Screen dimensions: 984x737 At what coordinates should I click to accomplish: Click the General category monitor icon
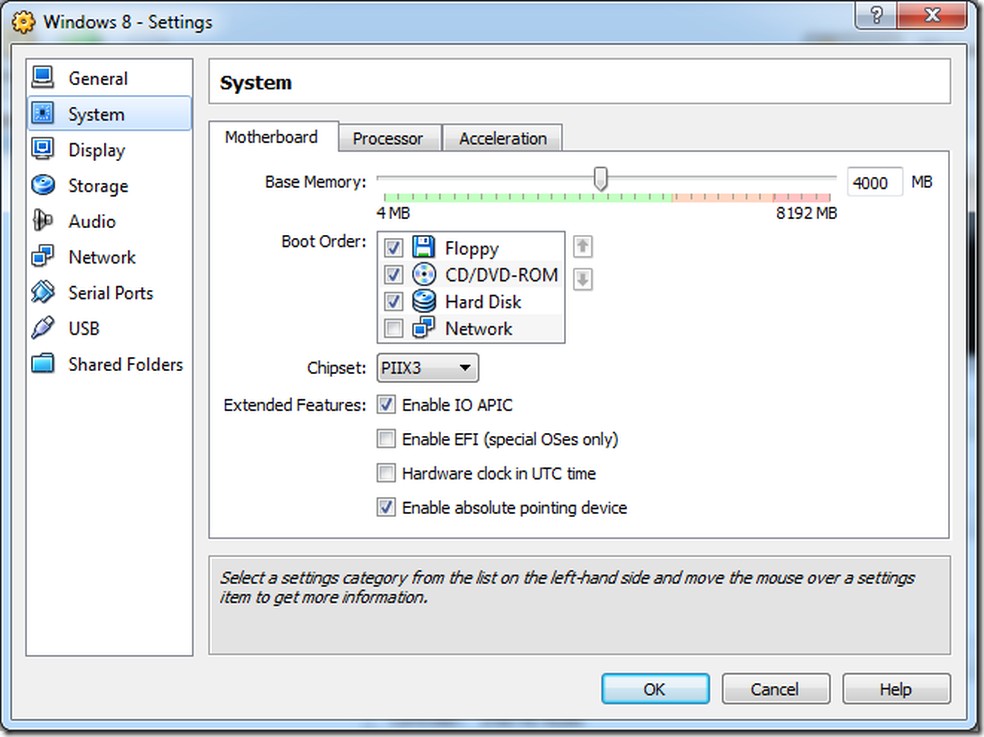click(x=43, y=78)
